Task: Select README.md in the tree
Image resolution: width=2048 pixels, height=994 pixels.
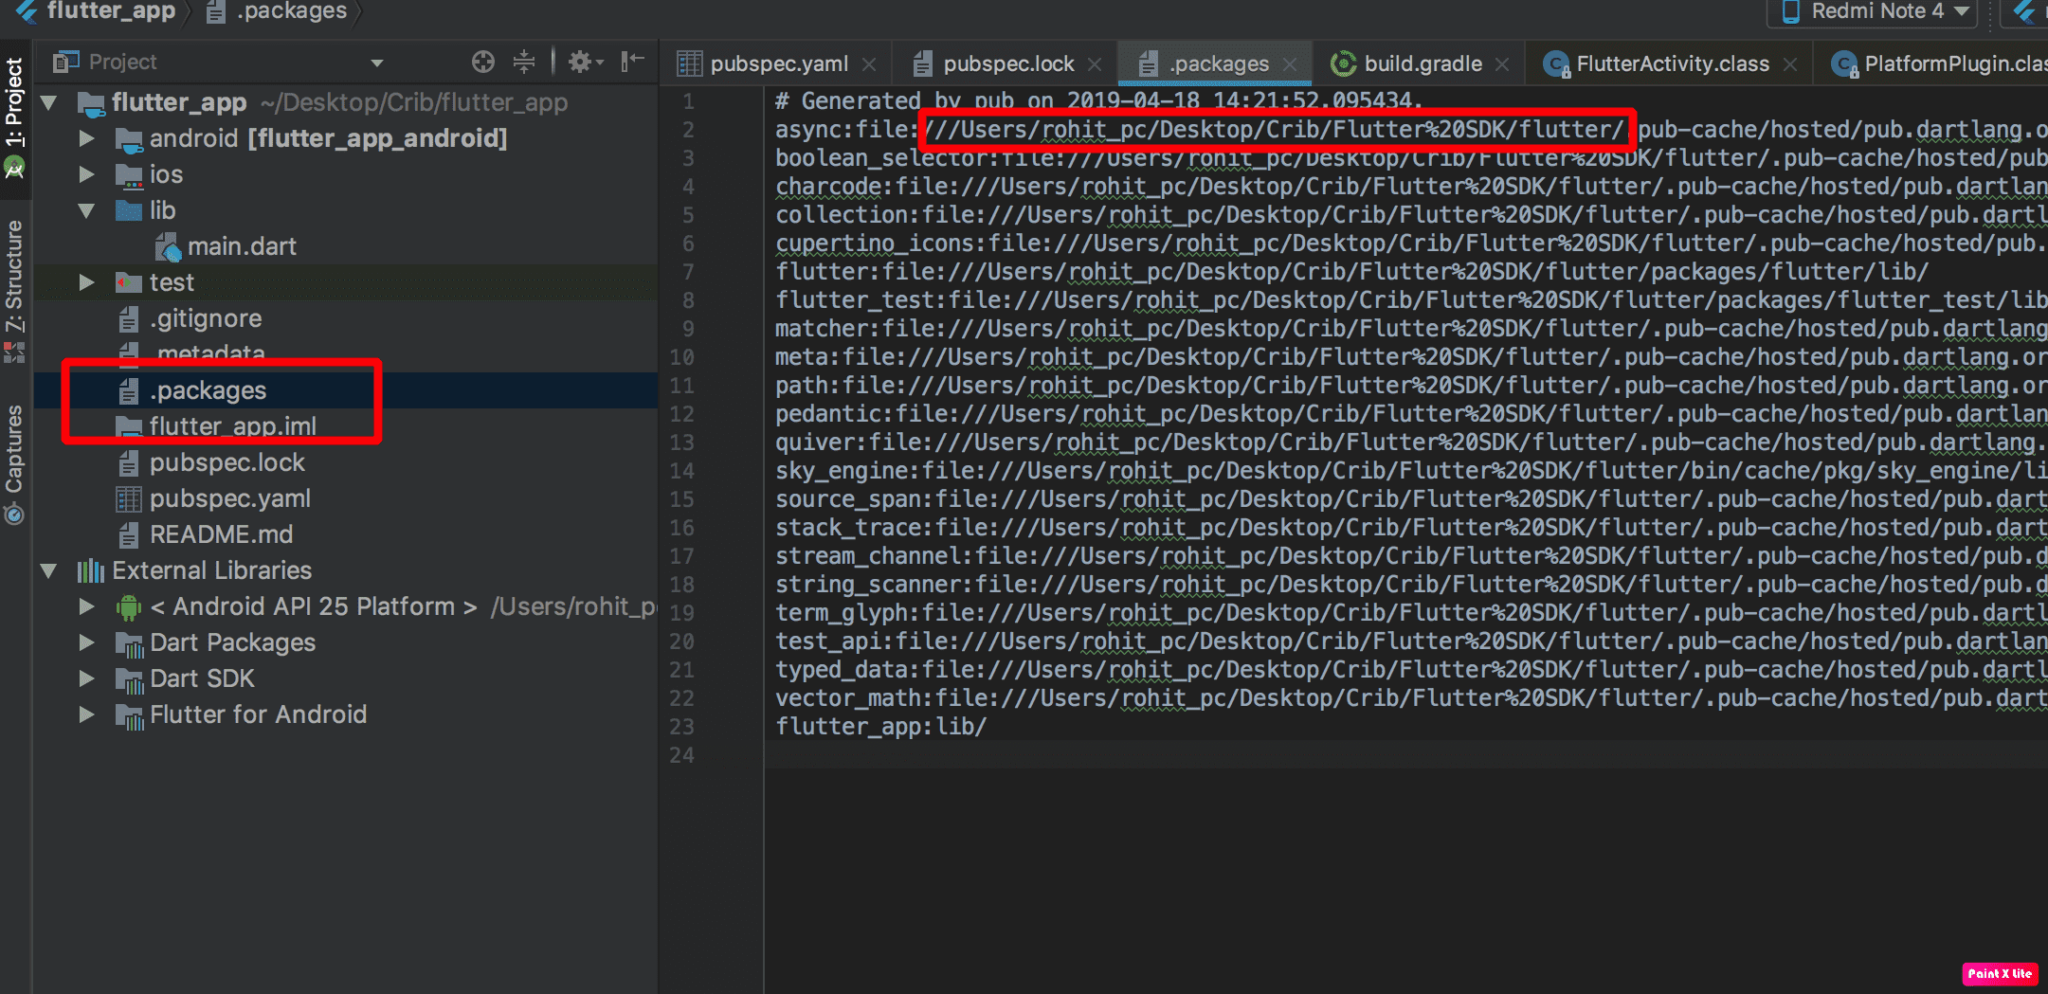Action: click(x=221, y=534)
